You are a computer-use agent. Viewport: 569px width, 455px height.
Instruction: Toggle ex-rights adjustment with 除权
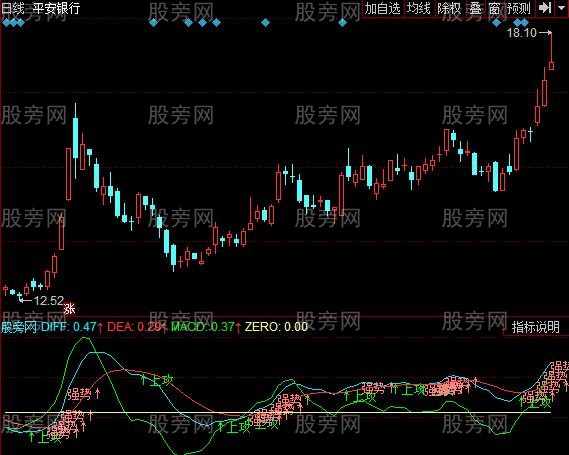tap(449, 8)
